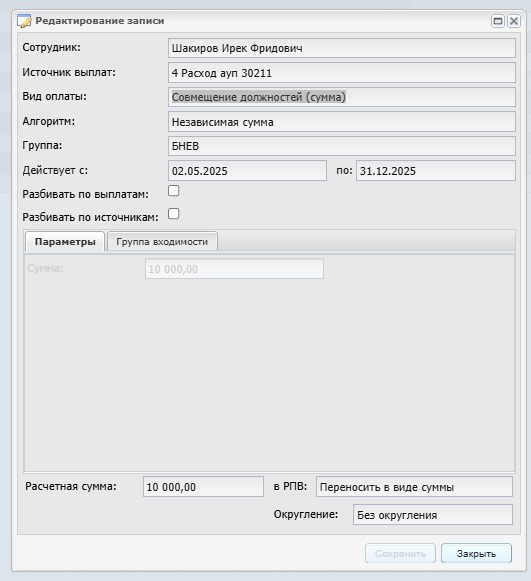Screen dimensions: 531x581
Task: Click the Алгоритм: label
Action: [x=49, y=121]
